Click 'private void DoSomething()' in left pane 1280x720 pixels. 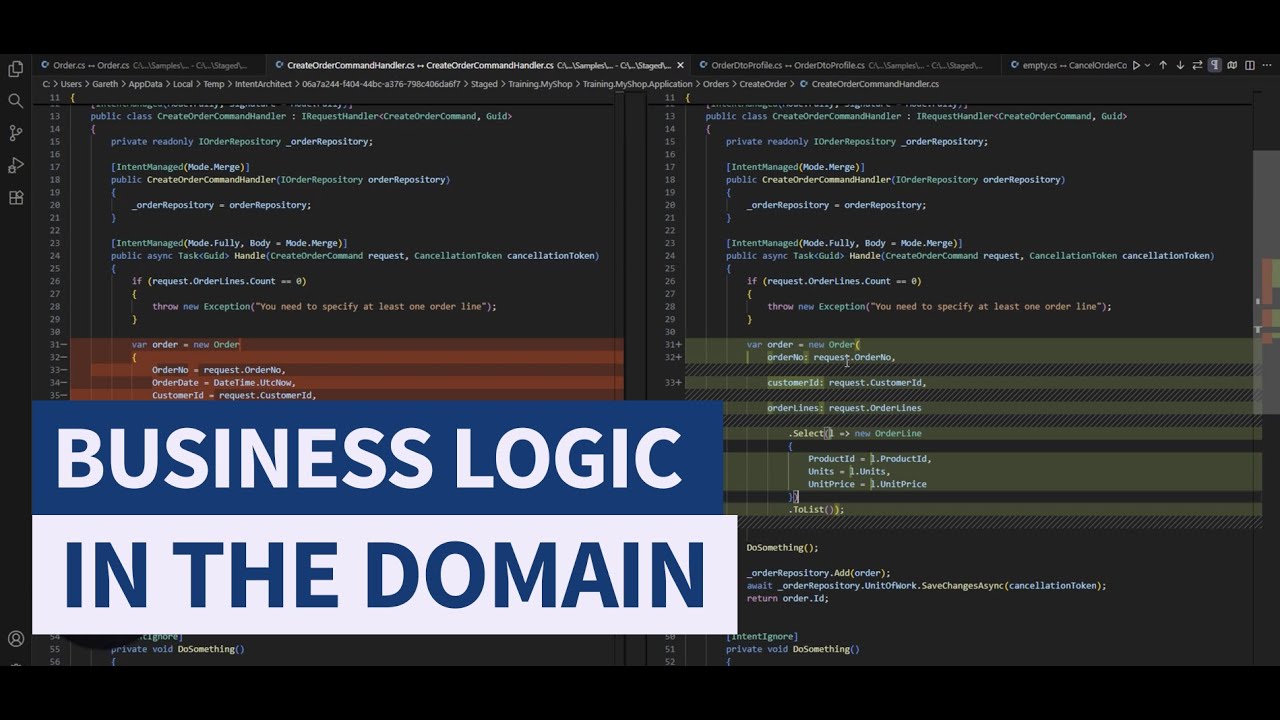click(x=178, y=649)
